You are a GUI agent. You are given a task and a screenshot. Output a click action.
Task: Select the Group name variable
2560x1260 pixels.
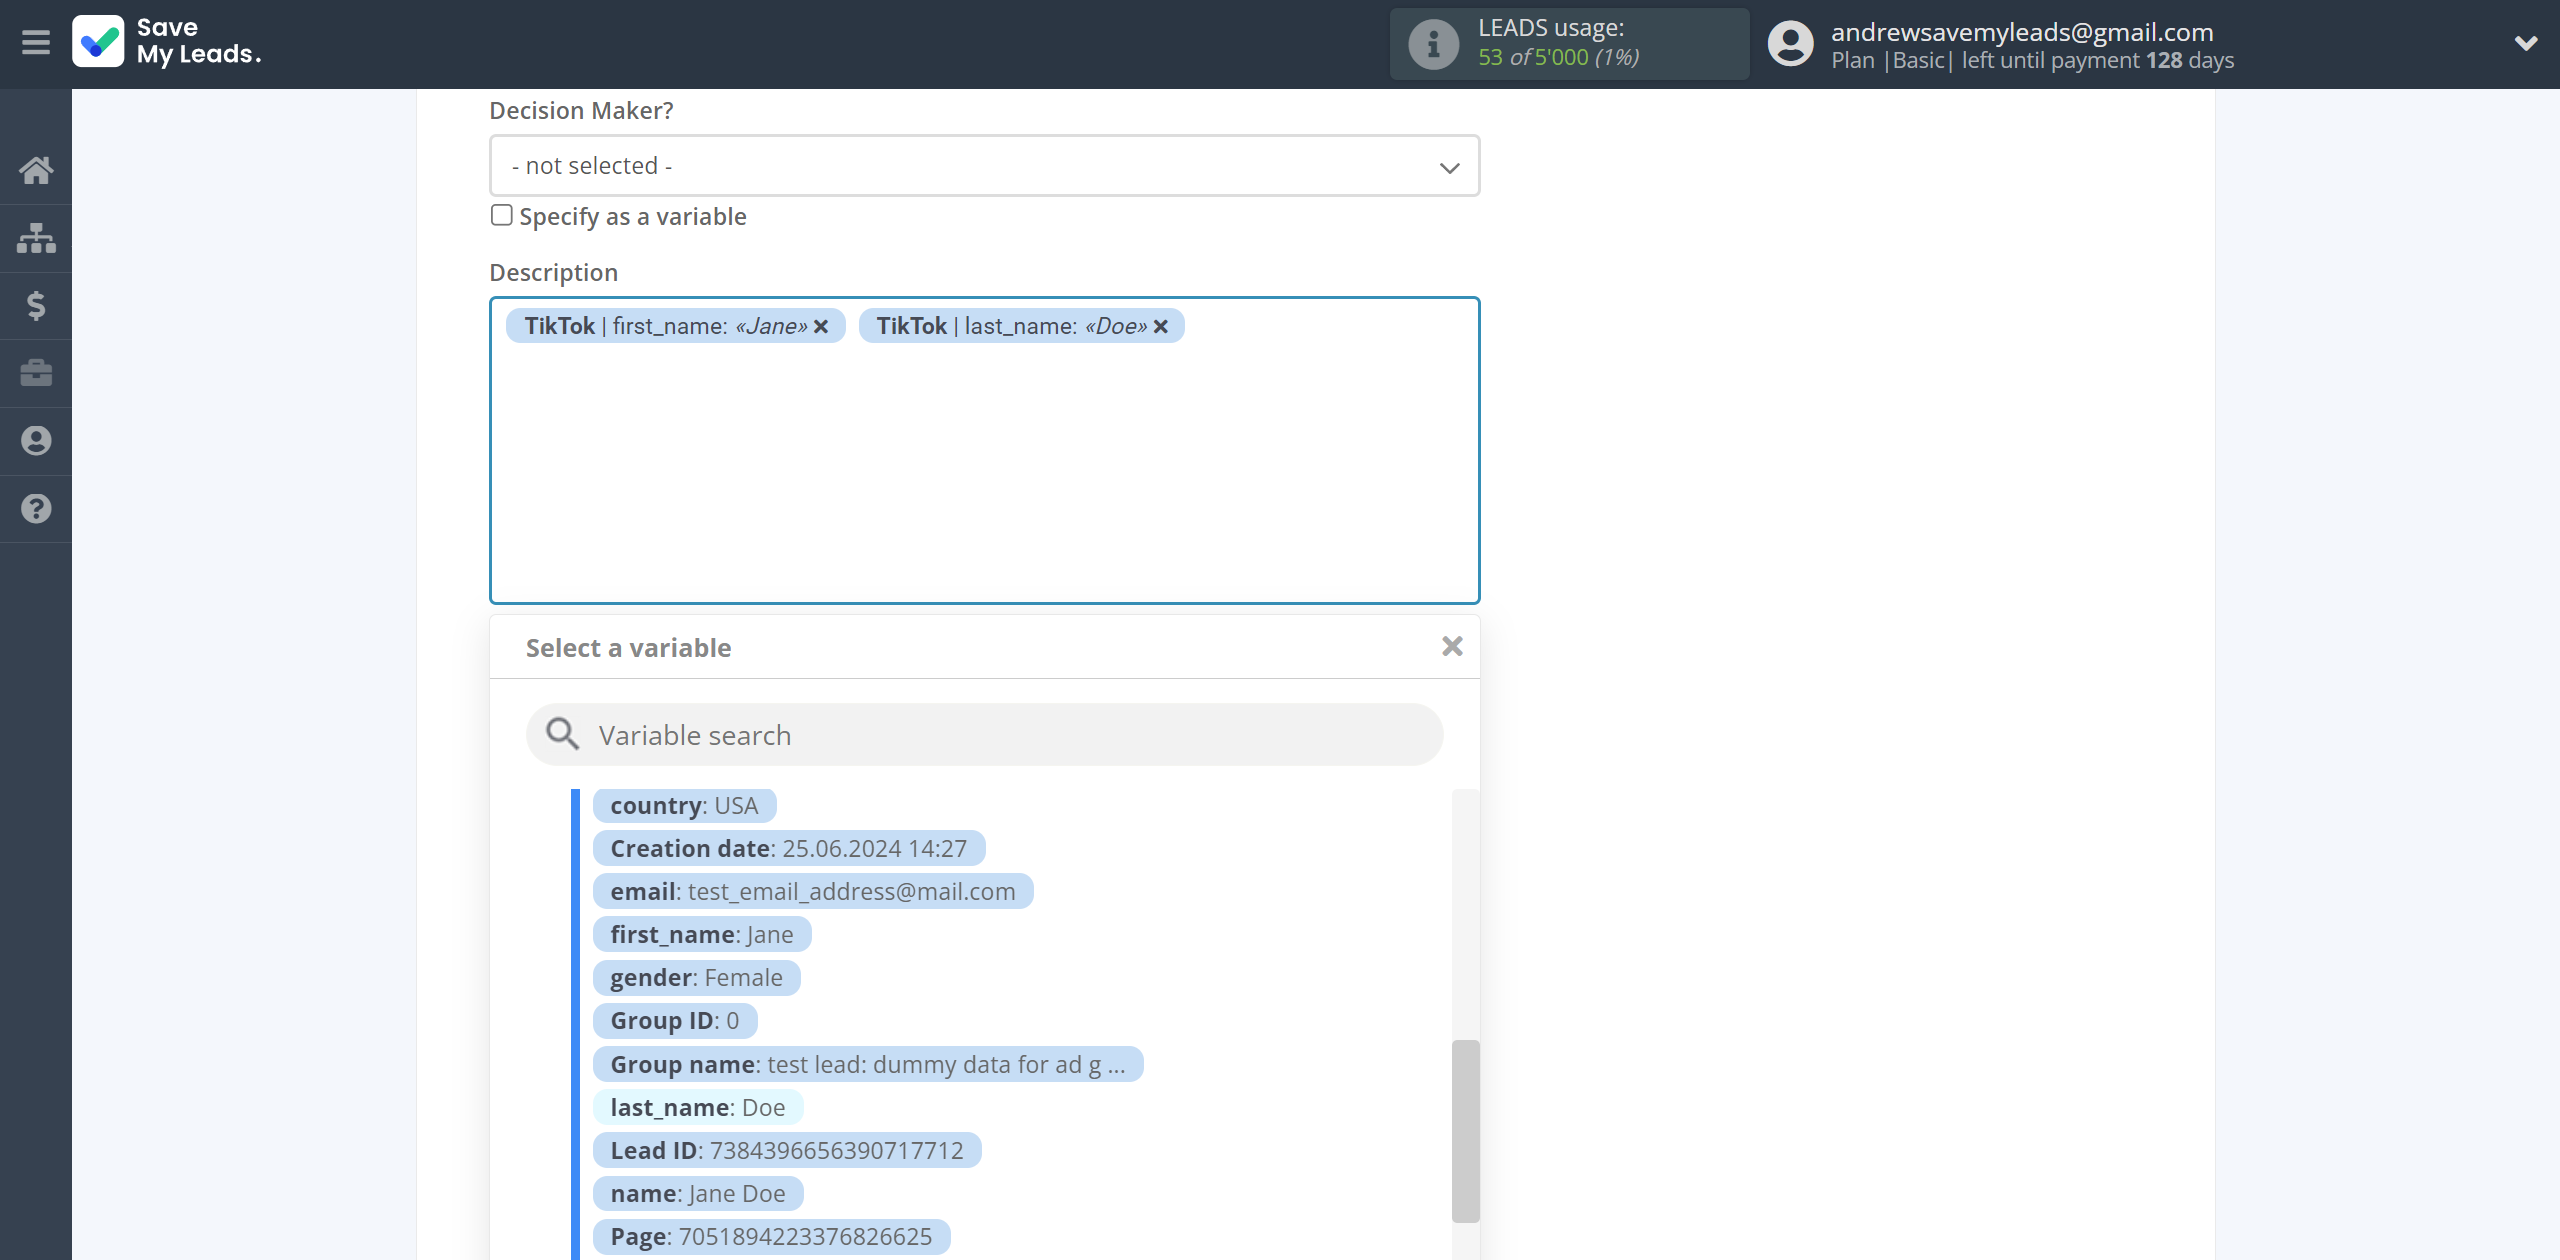(868, 1065)
